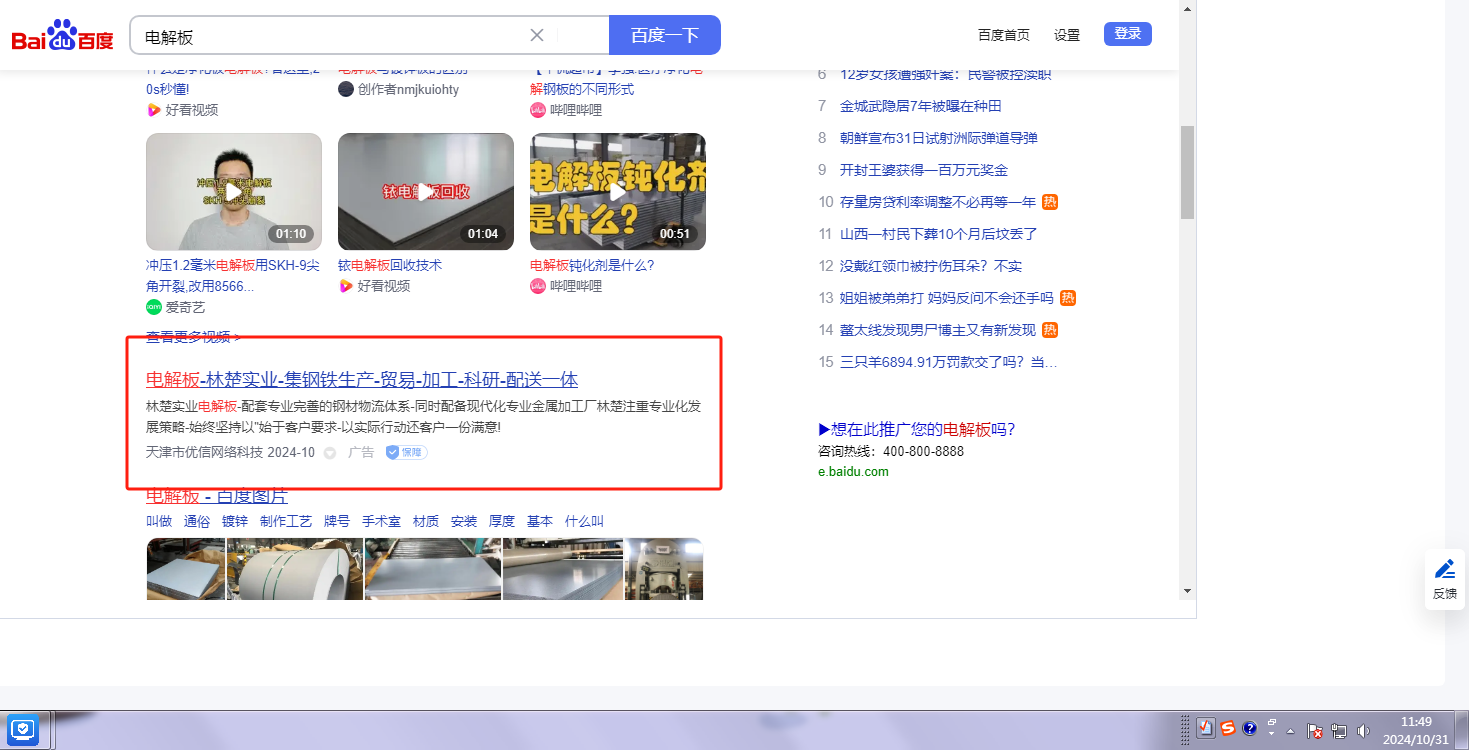Open the document checklist tray icon
Viewport: 1469px width, 750px height.
[1206, 729]
